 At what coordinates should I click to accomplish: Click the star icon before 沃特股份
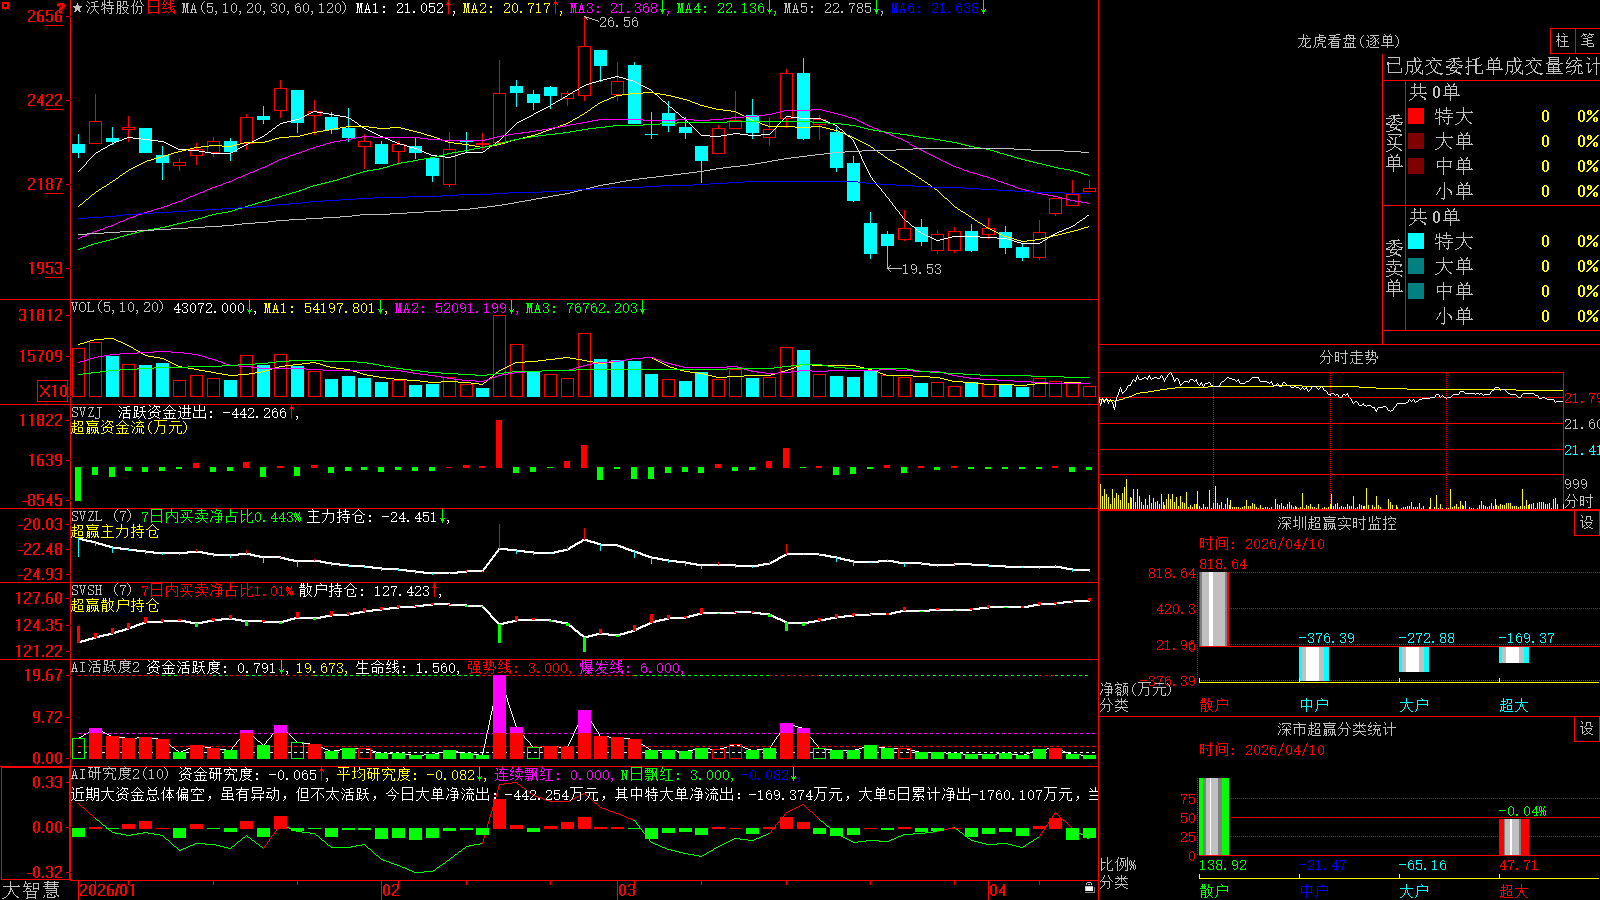[78, 8]
